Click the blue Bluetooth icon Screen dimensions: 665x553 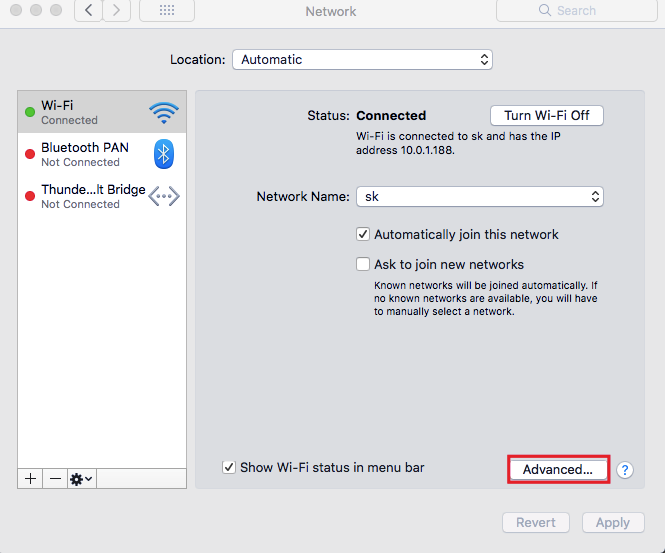pos(164,154)
